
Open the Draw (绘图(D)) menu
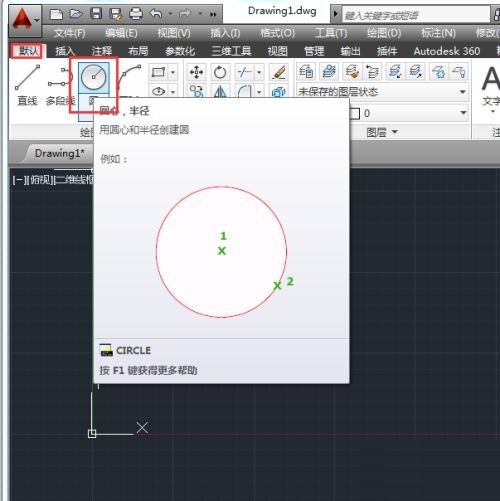click(384, 33)
